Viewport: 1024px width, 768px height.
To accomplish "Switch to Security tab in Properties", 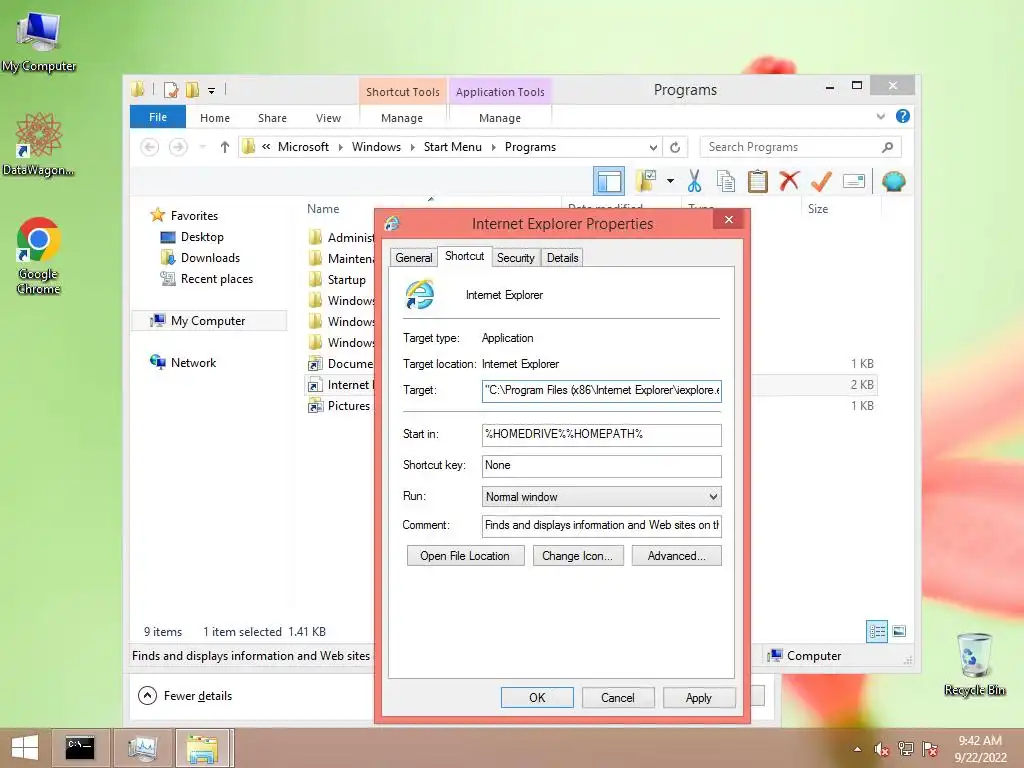I will pyautogui.click(x=515, y=257).
